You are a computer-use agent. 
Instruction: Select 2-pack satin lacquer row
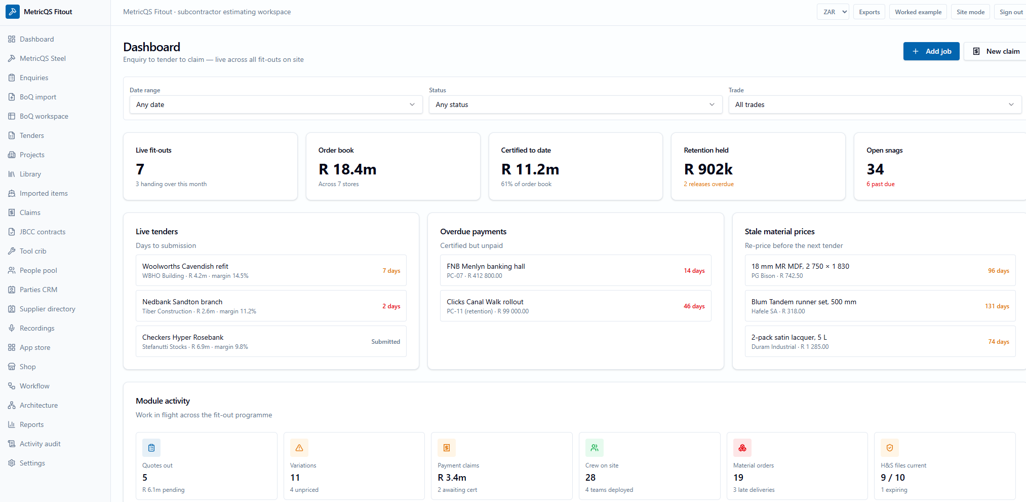point(880,341)
